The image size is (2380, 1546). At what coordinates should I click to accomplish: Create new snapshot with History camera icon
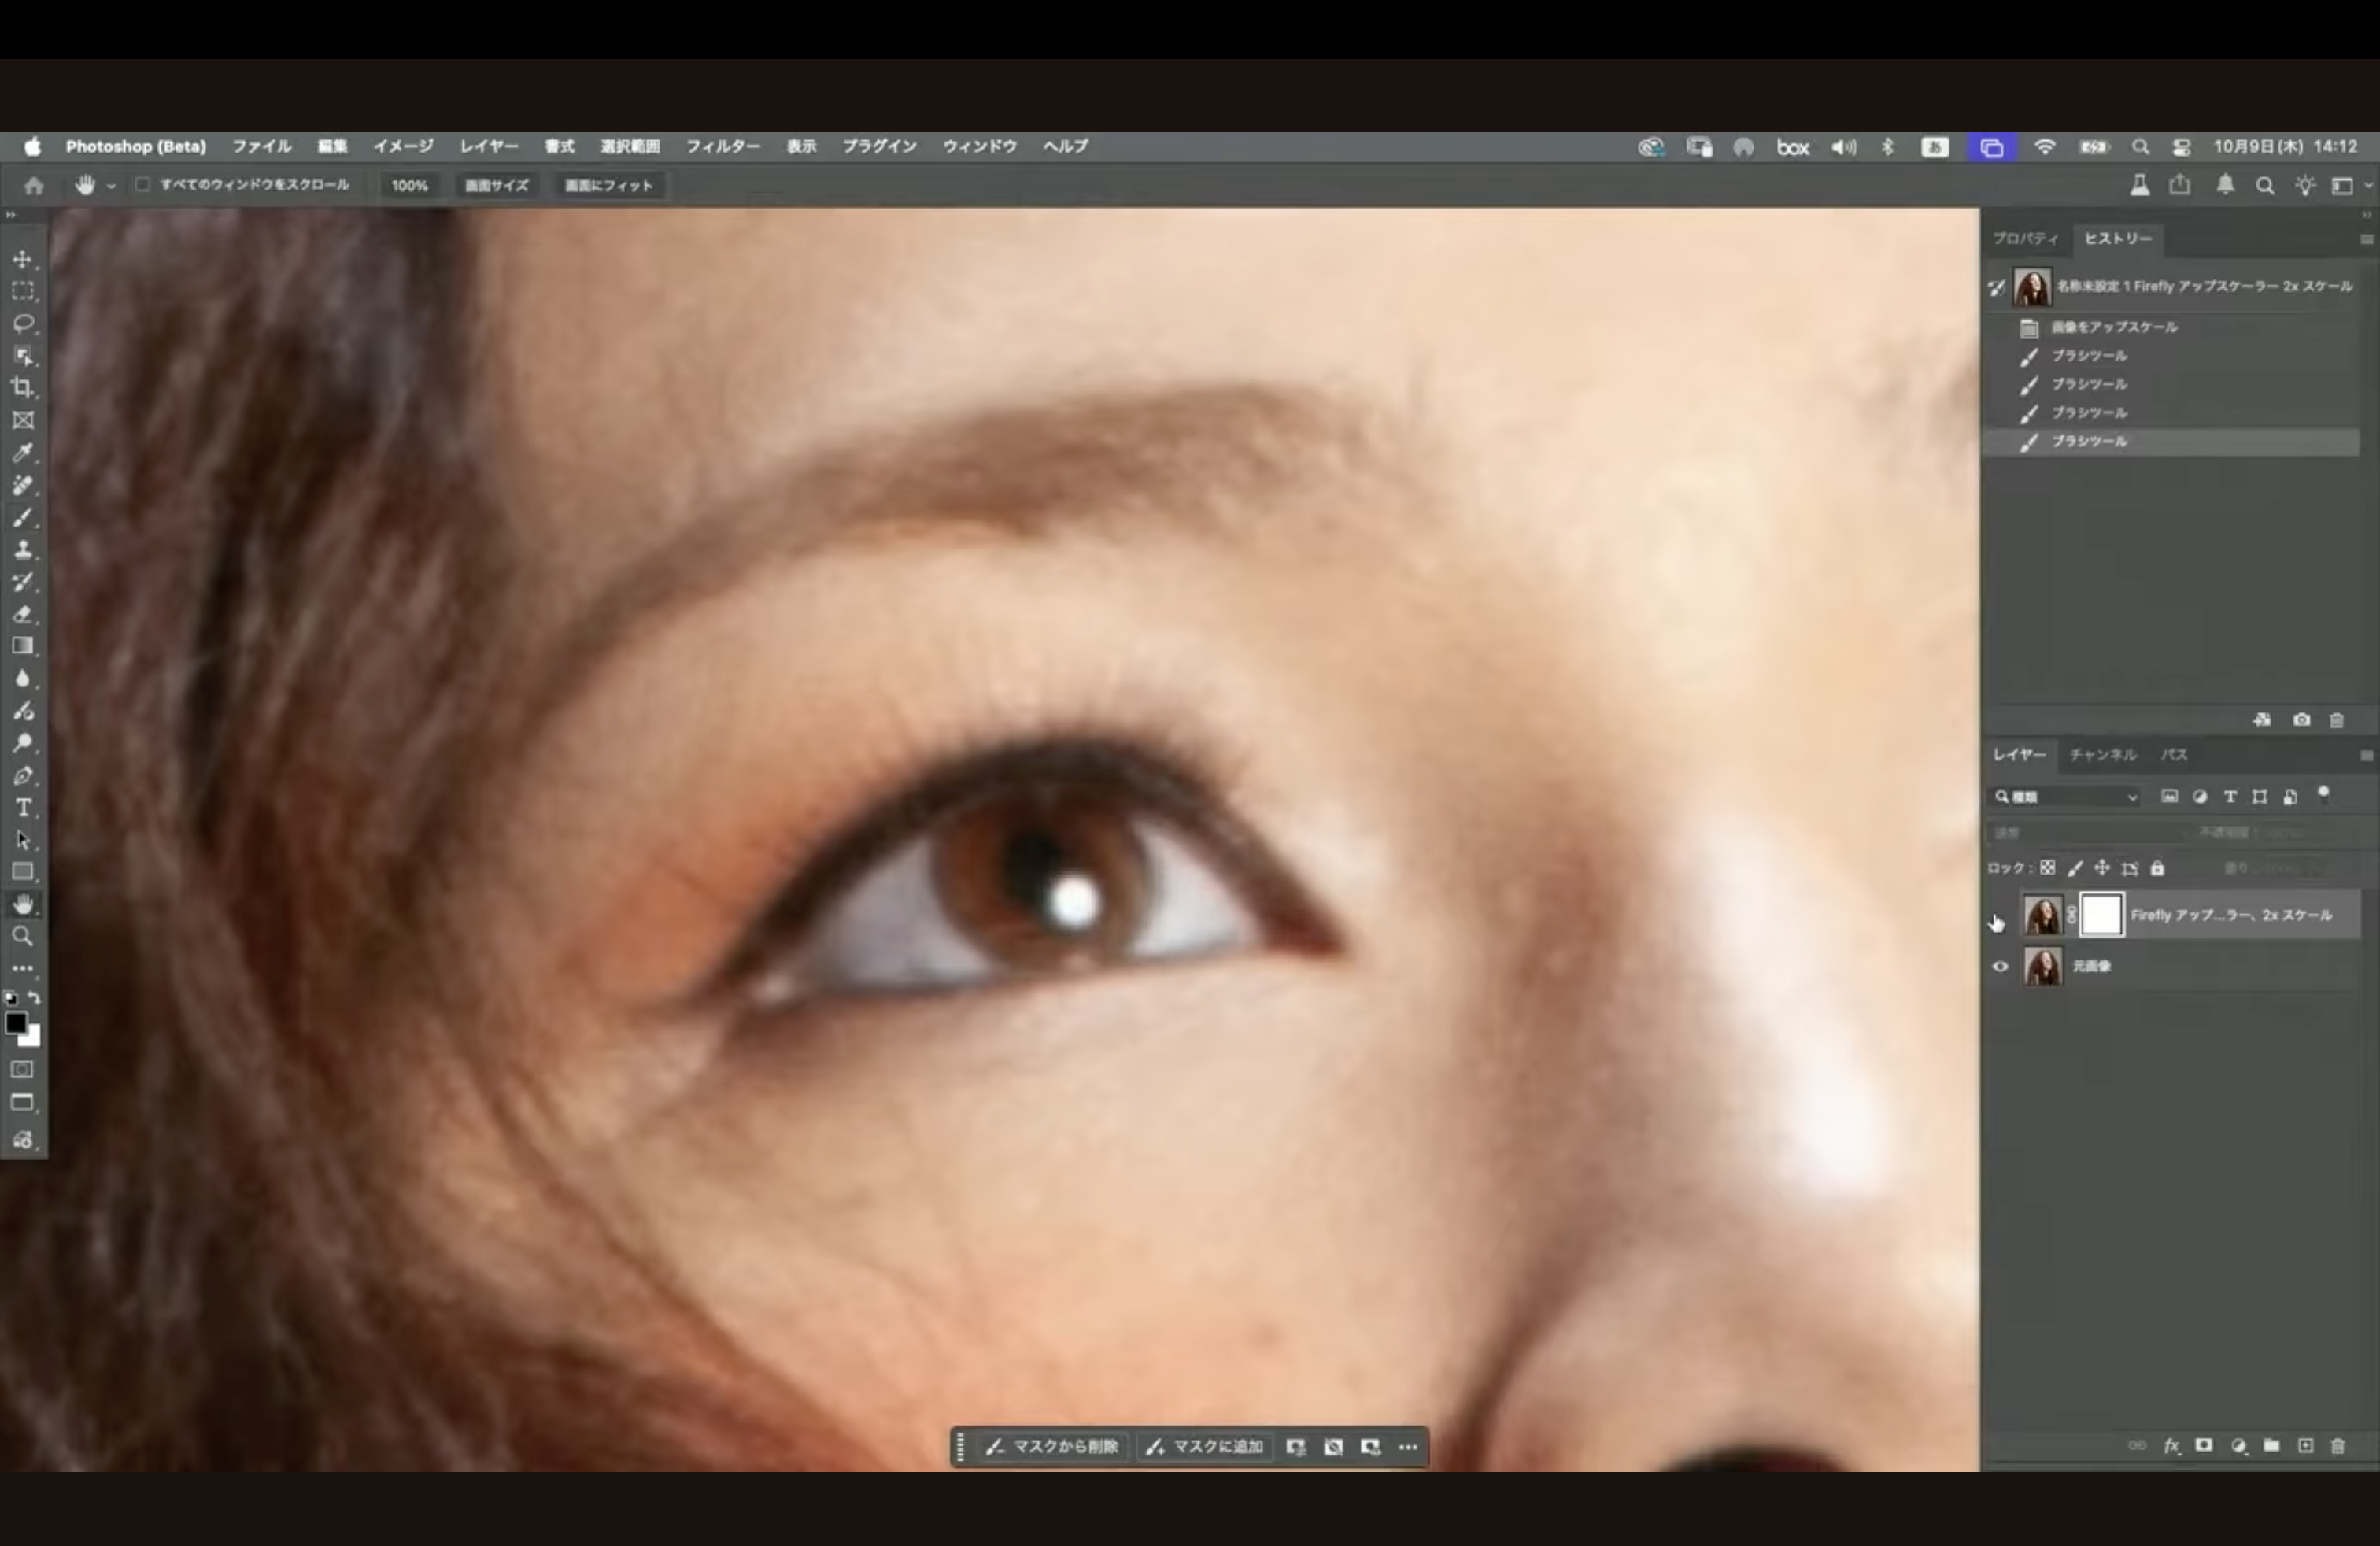click(x=2301, y=720)
